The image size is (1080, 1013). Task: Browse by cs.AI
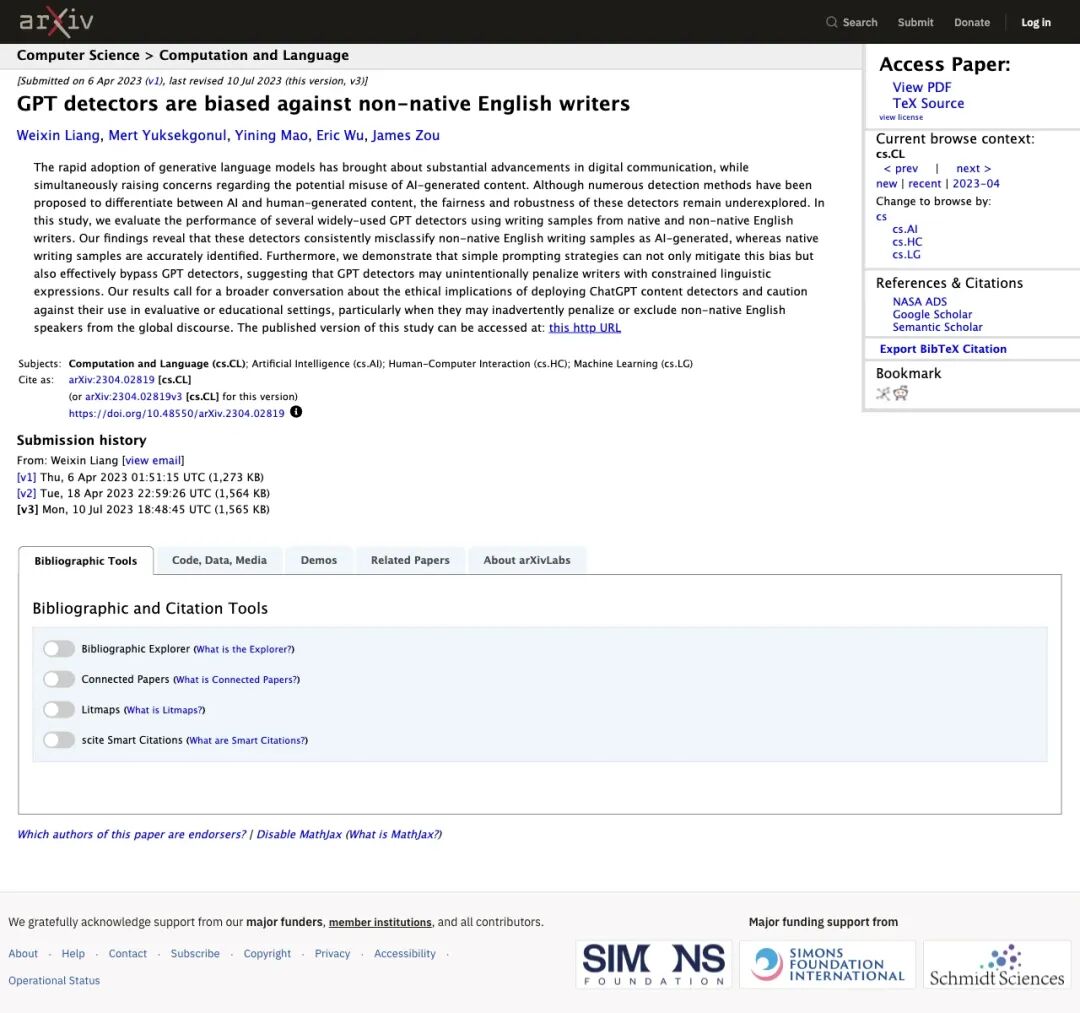[905, 229]
